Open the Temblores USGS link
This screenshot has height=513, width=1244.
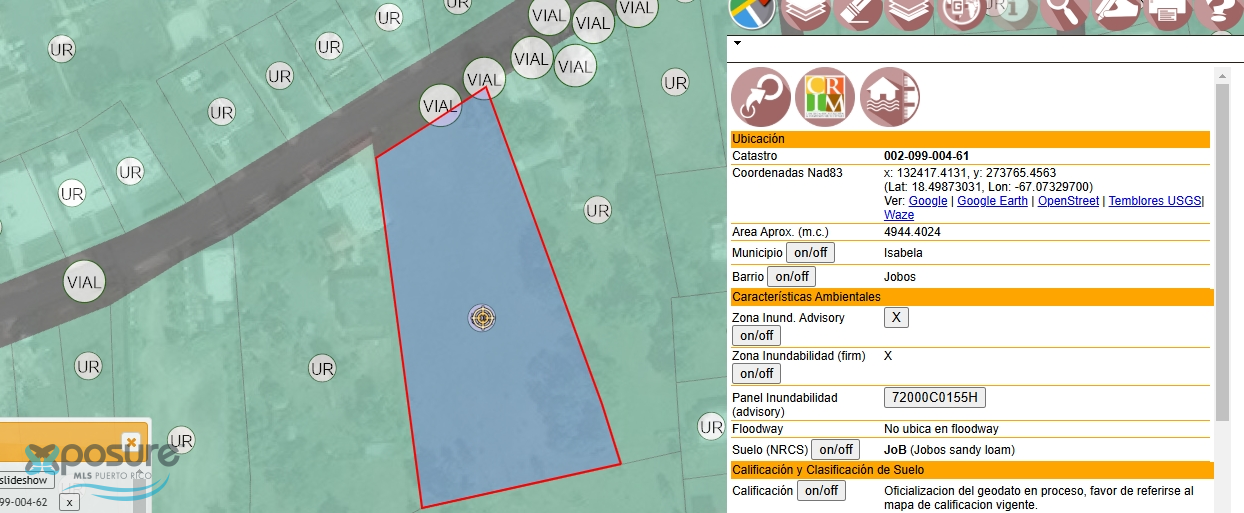pyautogui.click(x=1154, y=201)
